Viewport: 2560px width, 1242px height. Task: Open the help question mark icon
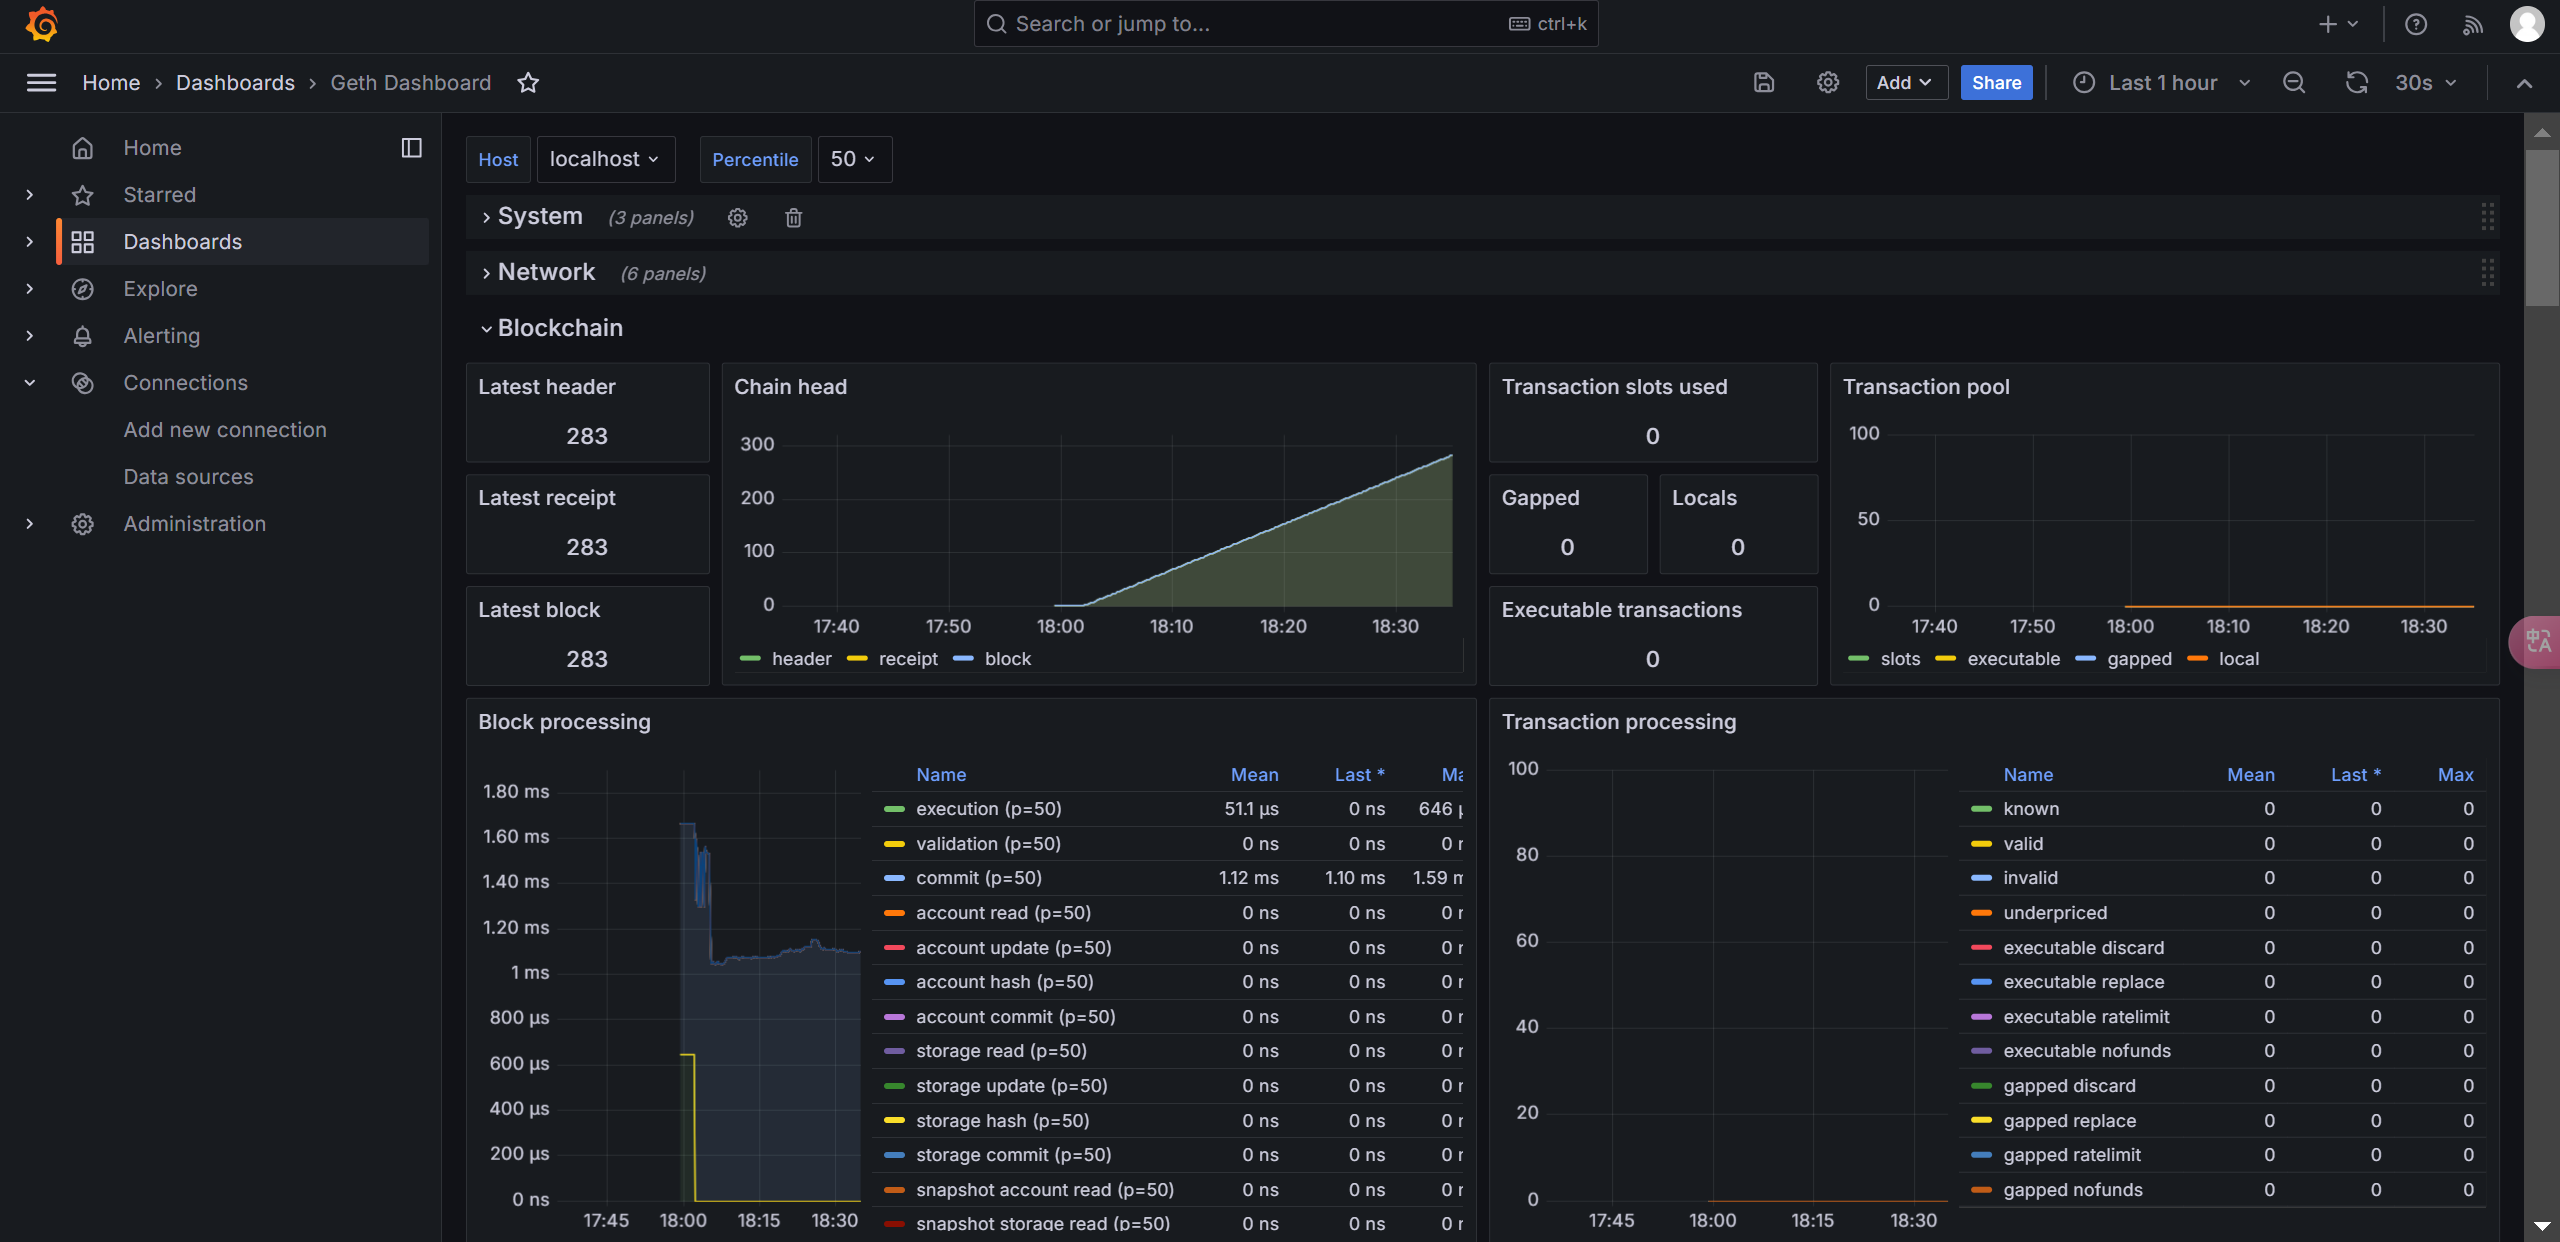2416,24
